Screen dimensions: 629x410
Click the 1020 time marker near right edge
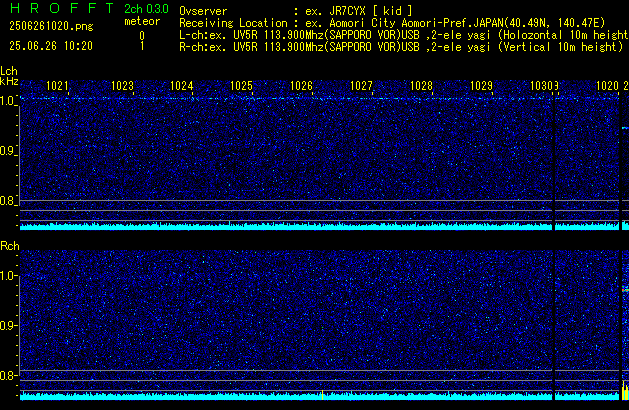tap(607, 86)
